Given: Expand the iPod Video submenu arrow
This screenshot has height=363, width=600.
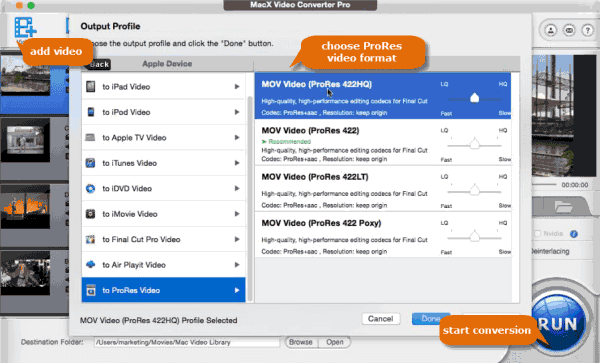Looking at the screenshot, I should 237,112.
